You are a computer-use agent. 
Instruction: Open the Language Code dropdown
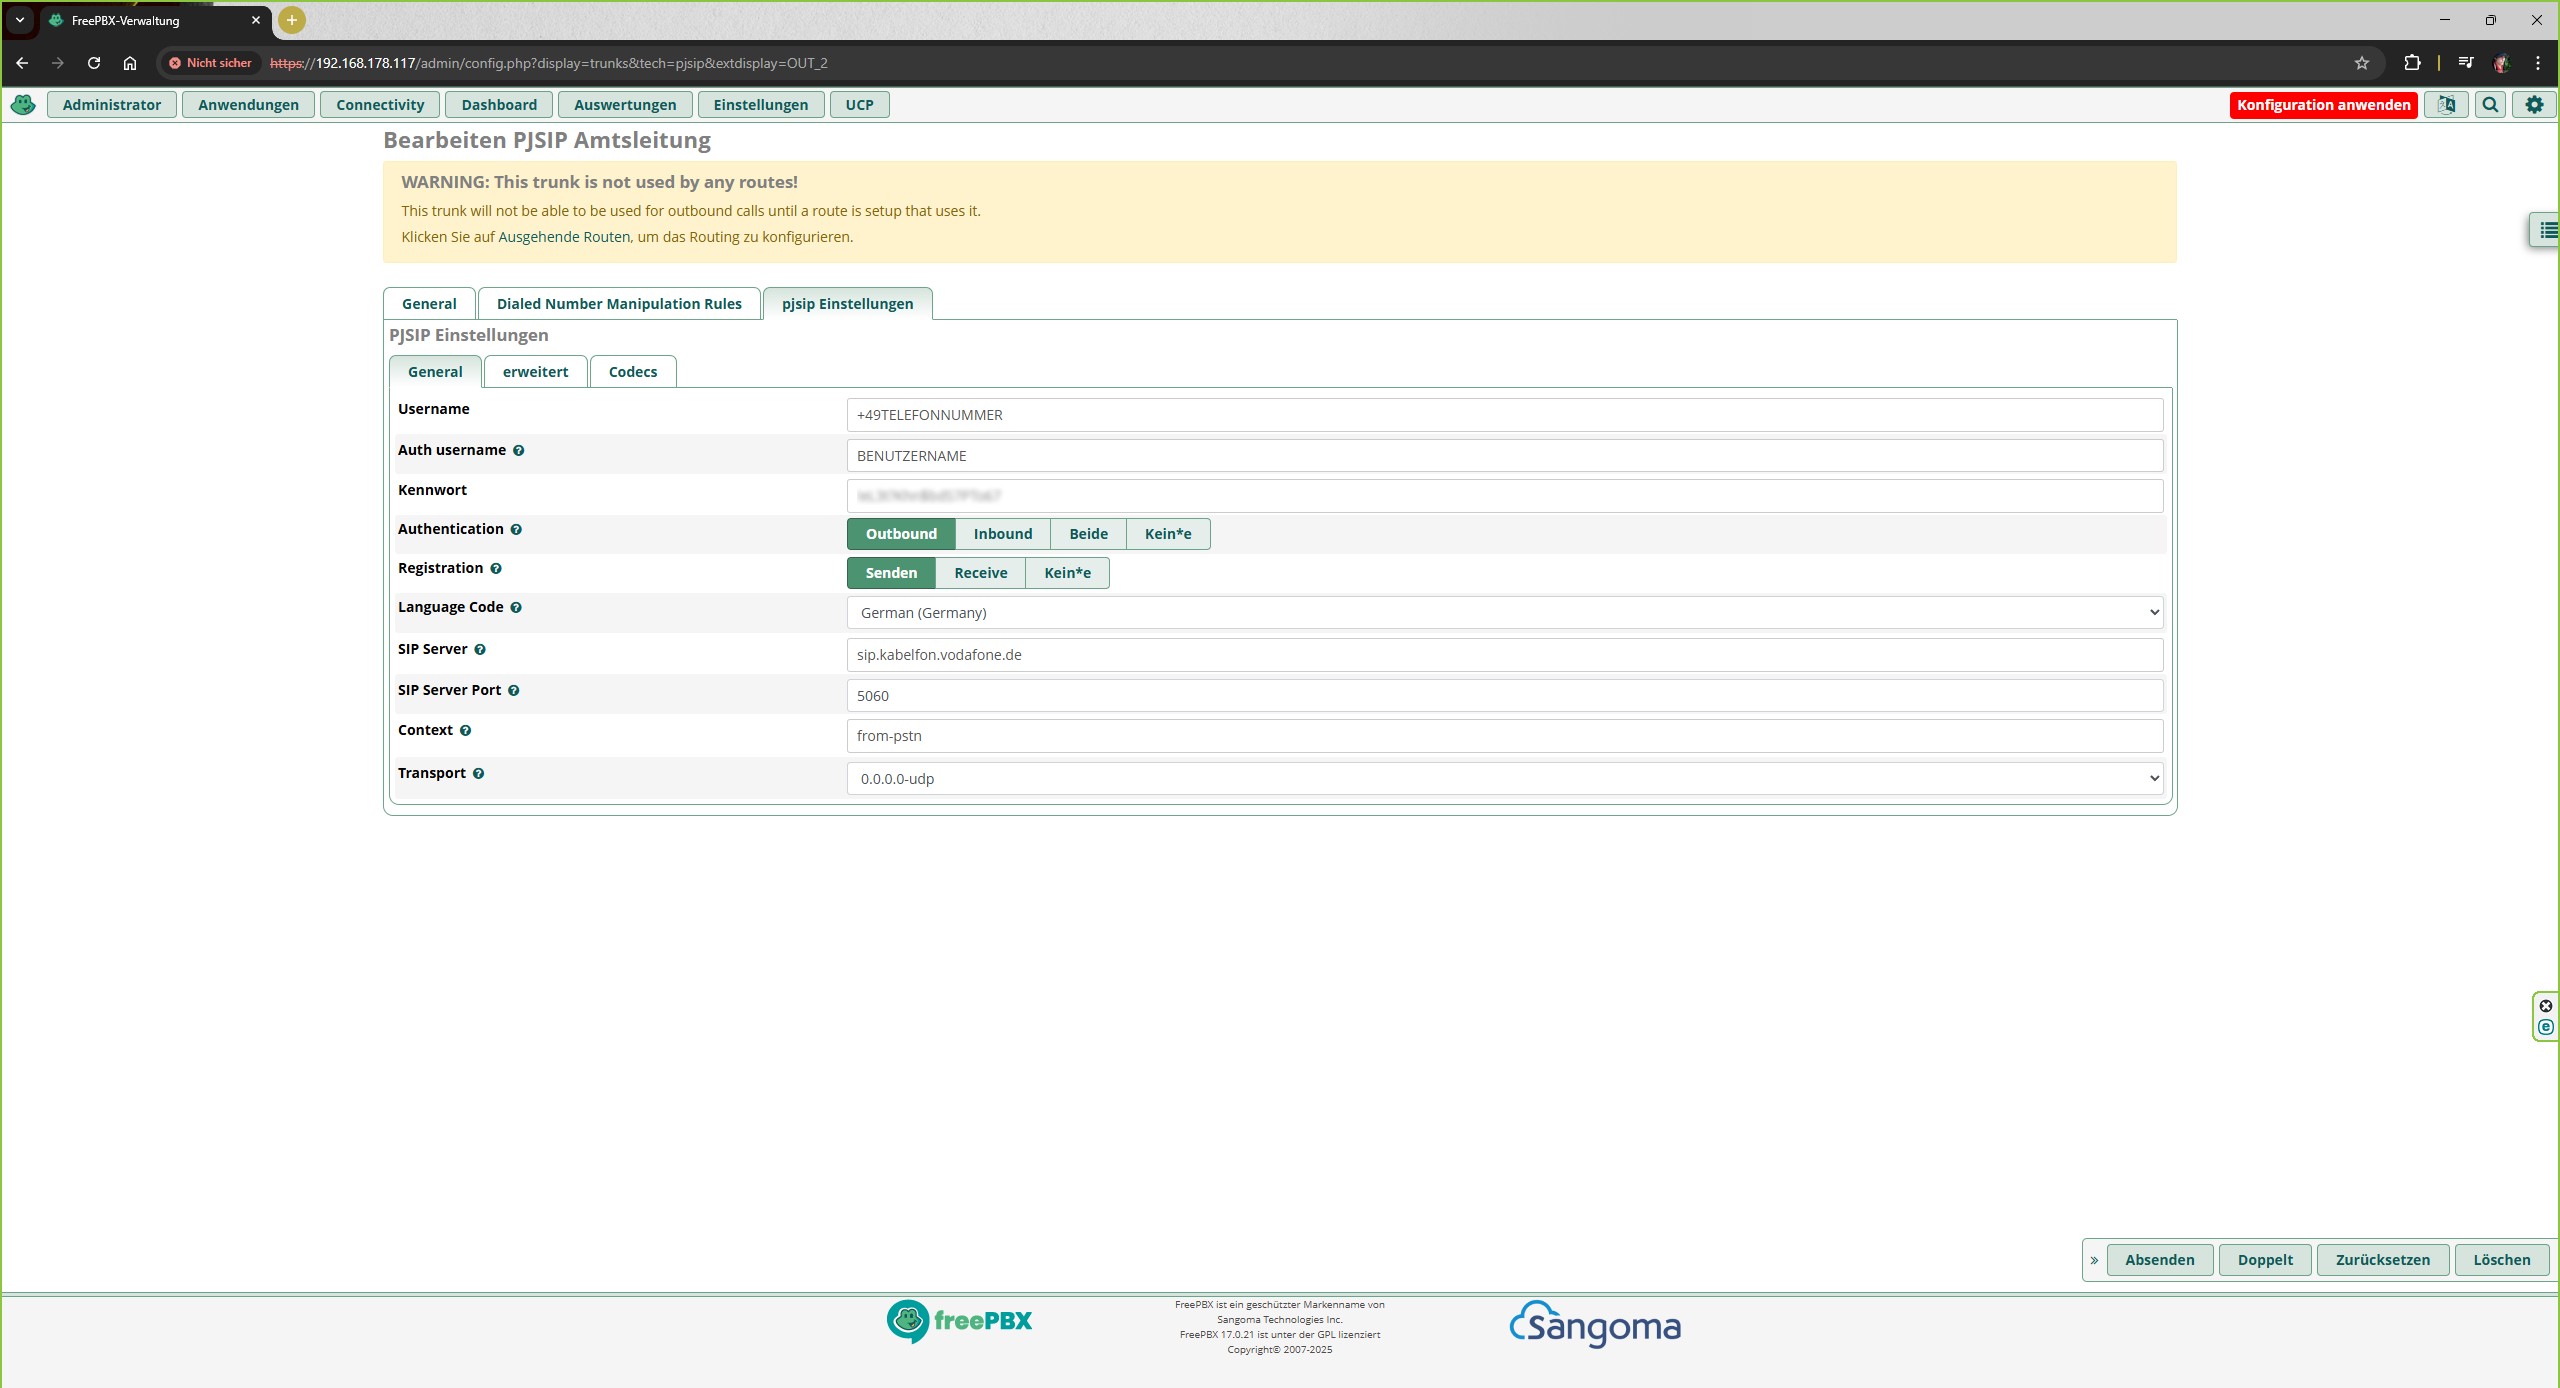1504,613
